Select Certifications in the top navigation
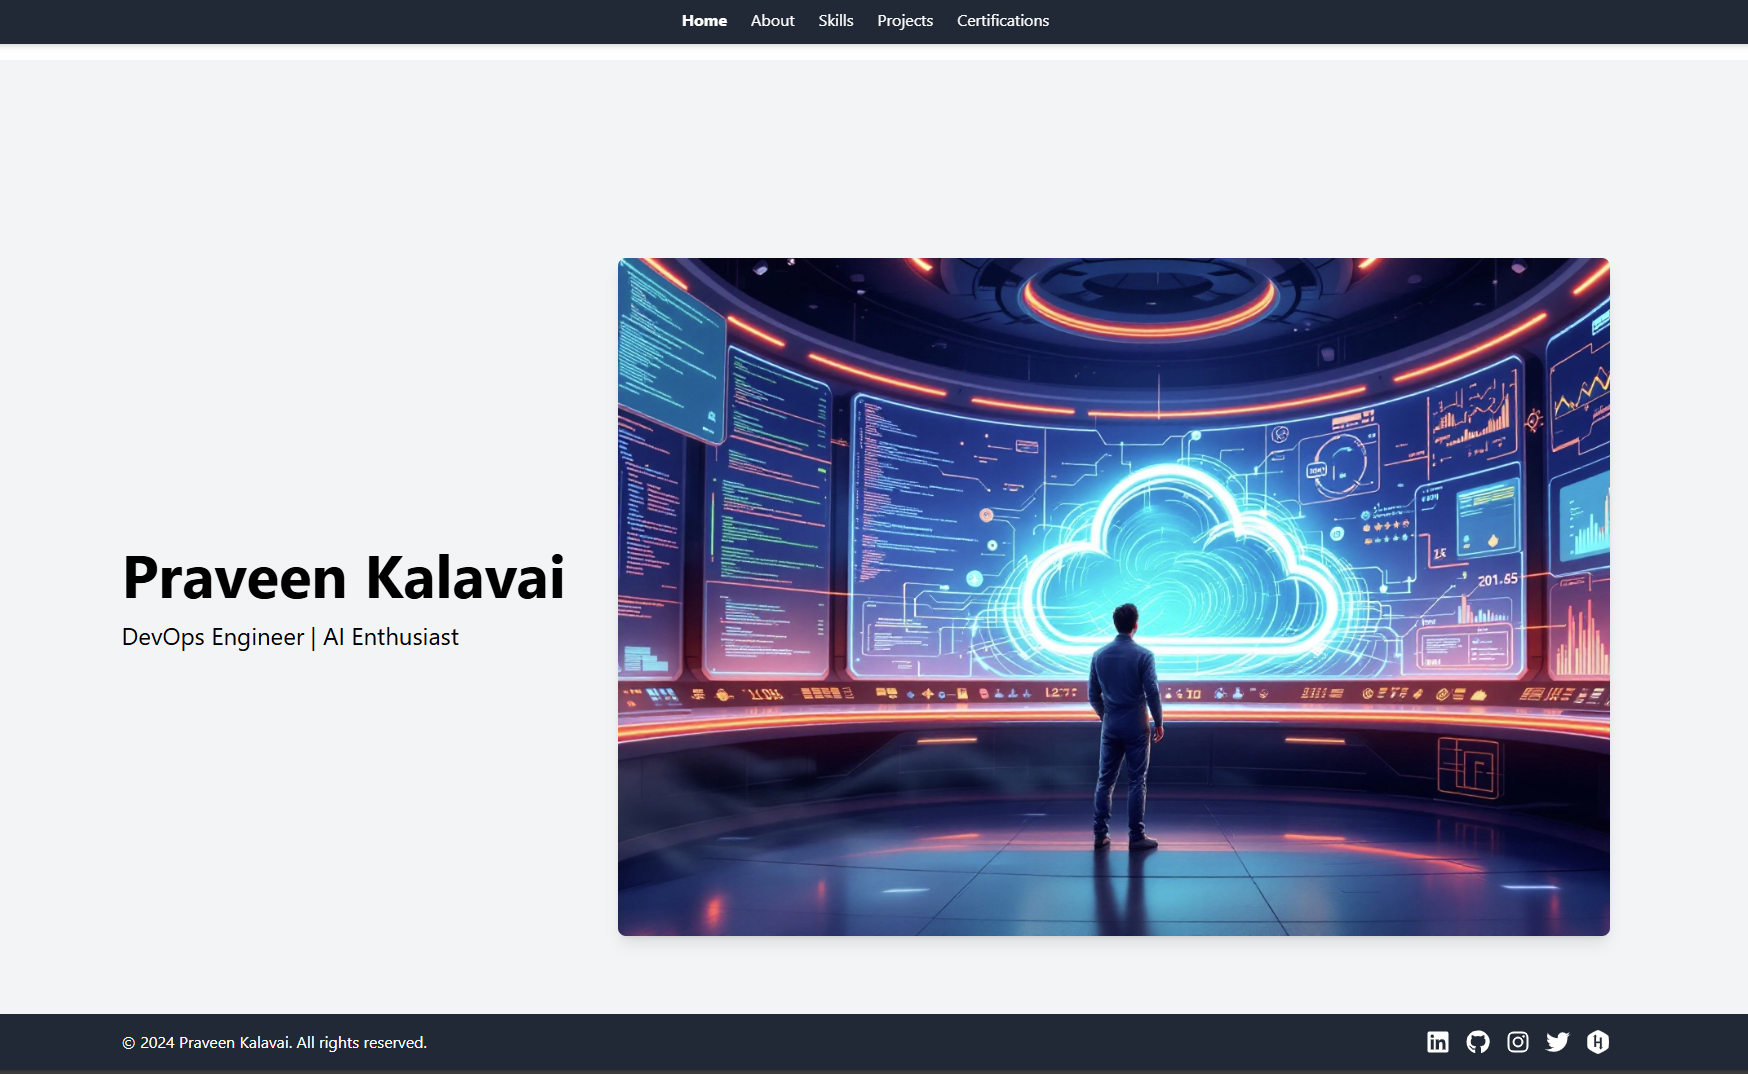This screenshot has width=1748, height=1074. tap(1002, 21)
